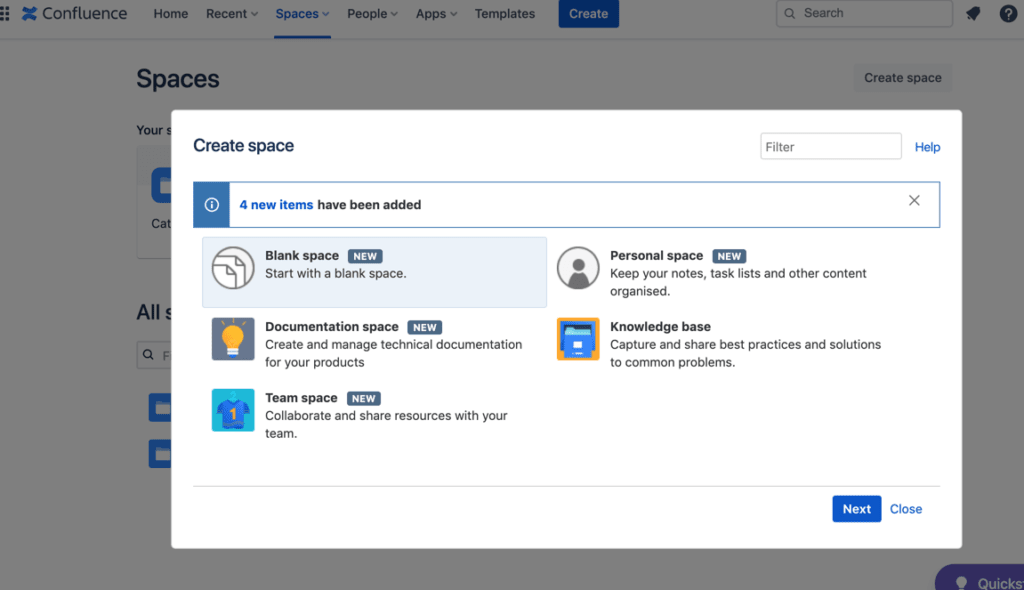The width and height of the screenshot is (1024, 590).
Task: Select the Team space jersey icon
Action: click(x=233, y=410)
